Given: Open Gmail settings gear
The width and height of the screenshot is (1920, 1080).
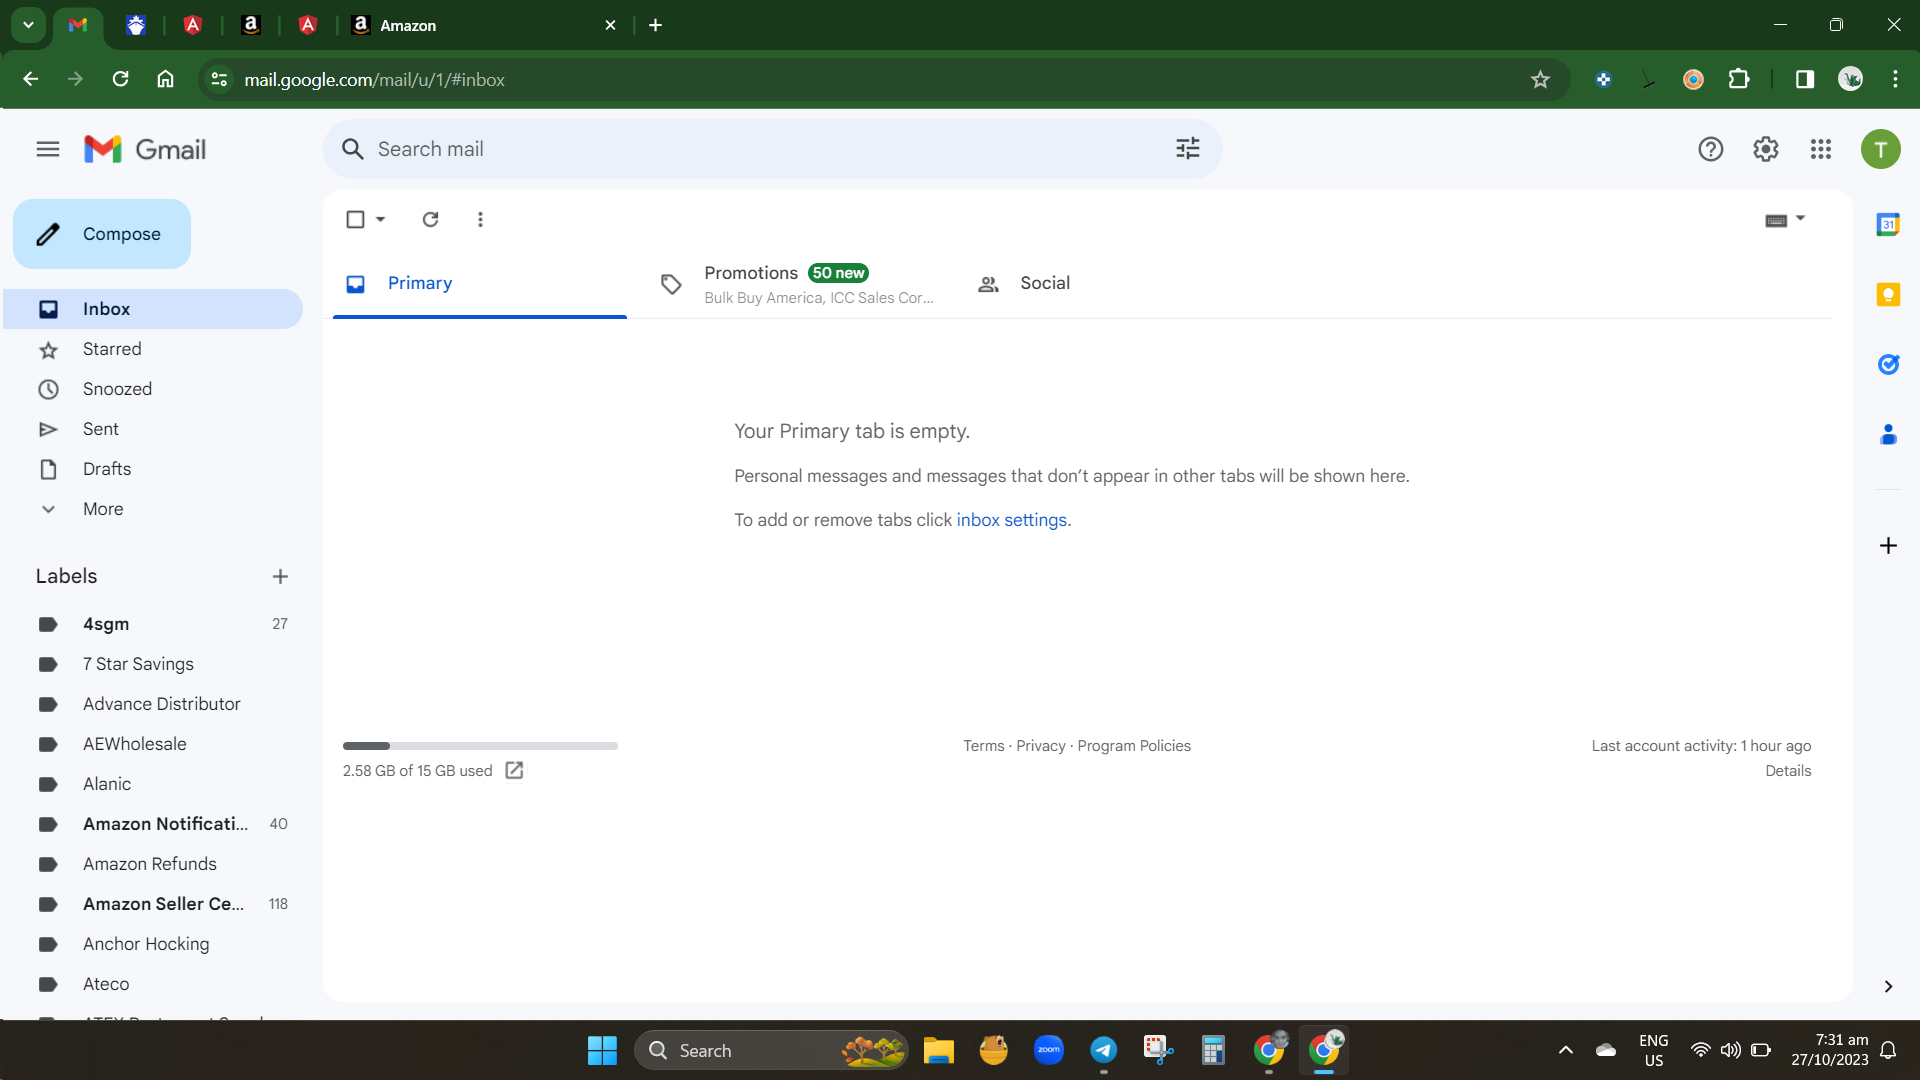Looking at the screenshot, I should pyautogui.click(x=1765, y=149).
